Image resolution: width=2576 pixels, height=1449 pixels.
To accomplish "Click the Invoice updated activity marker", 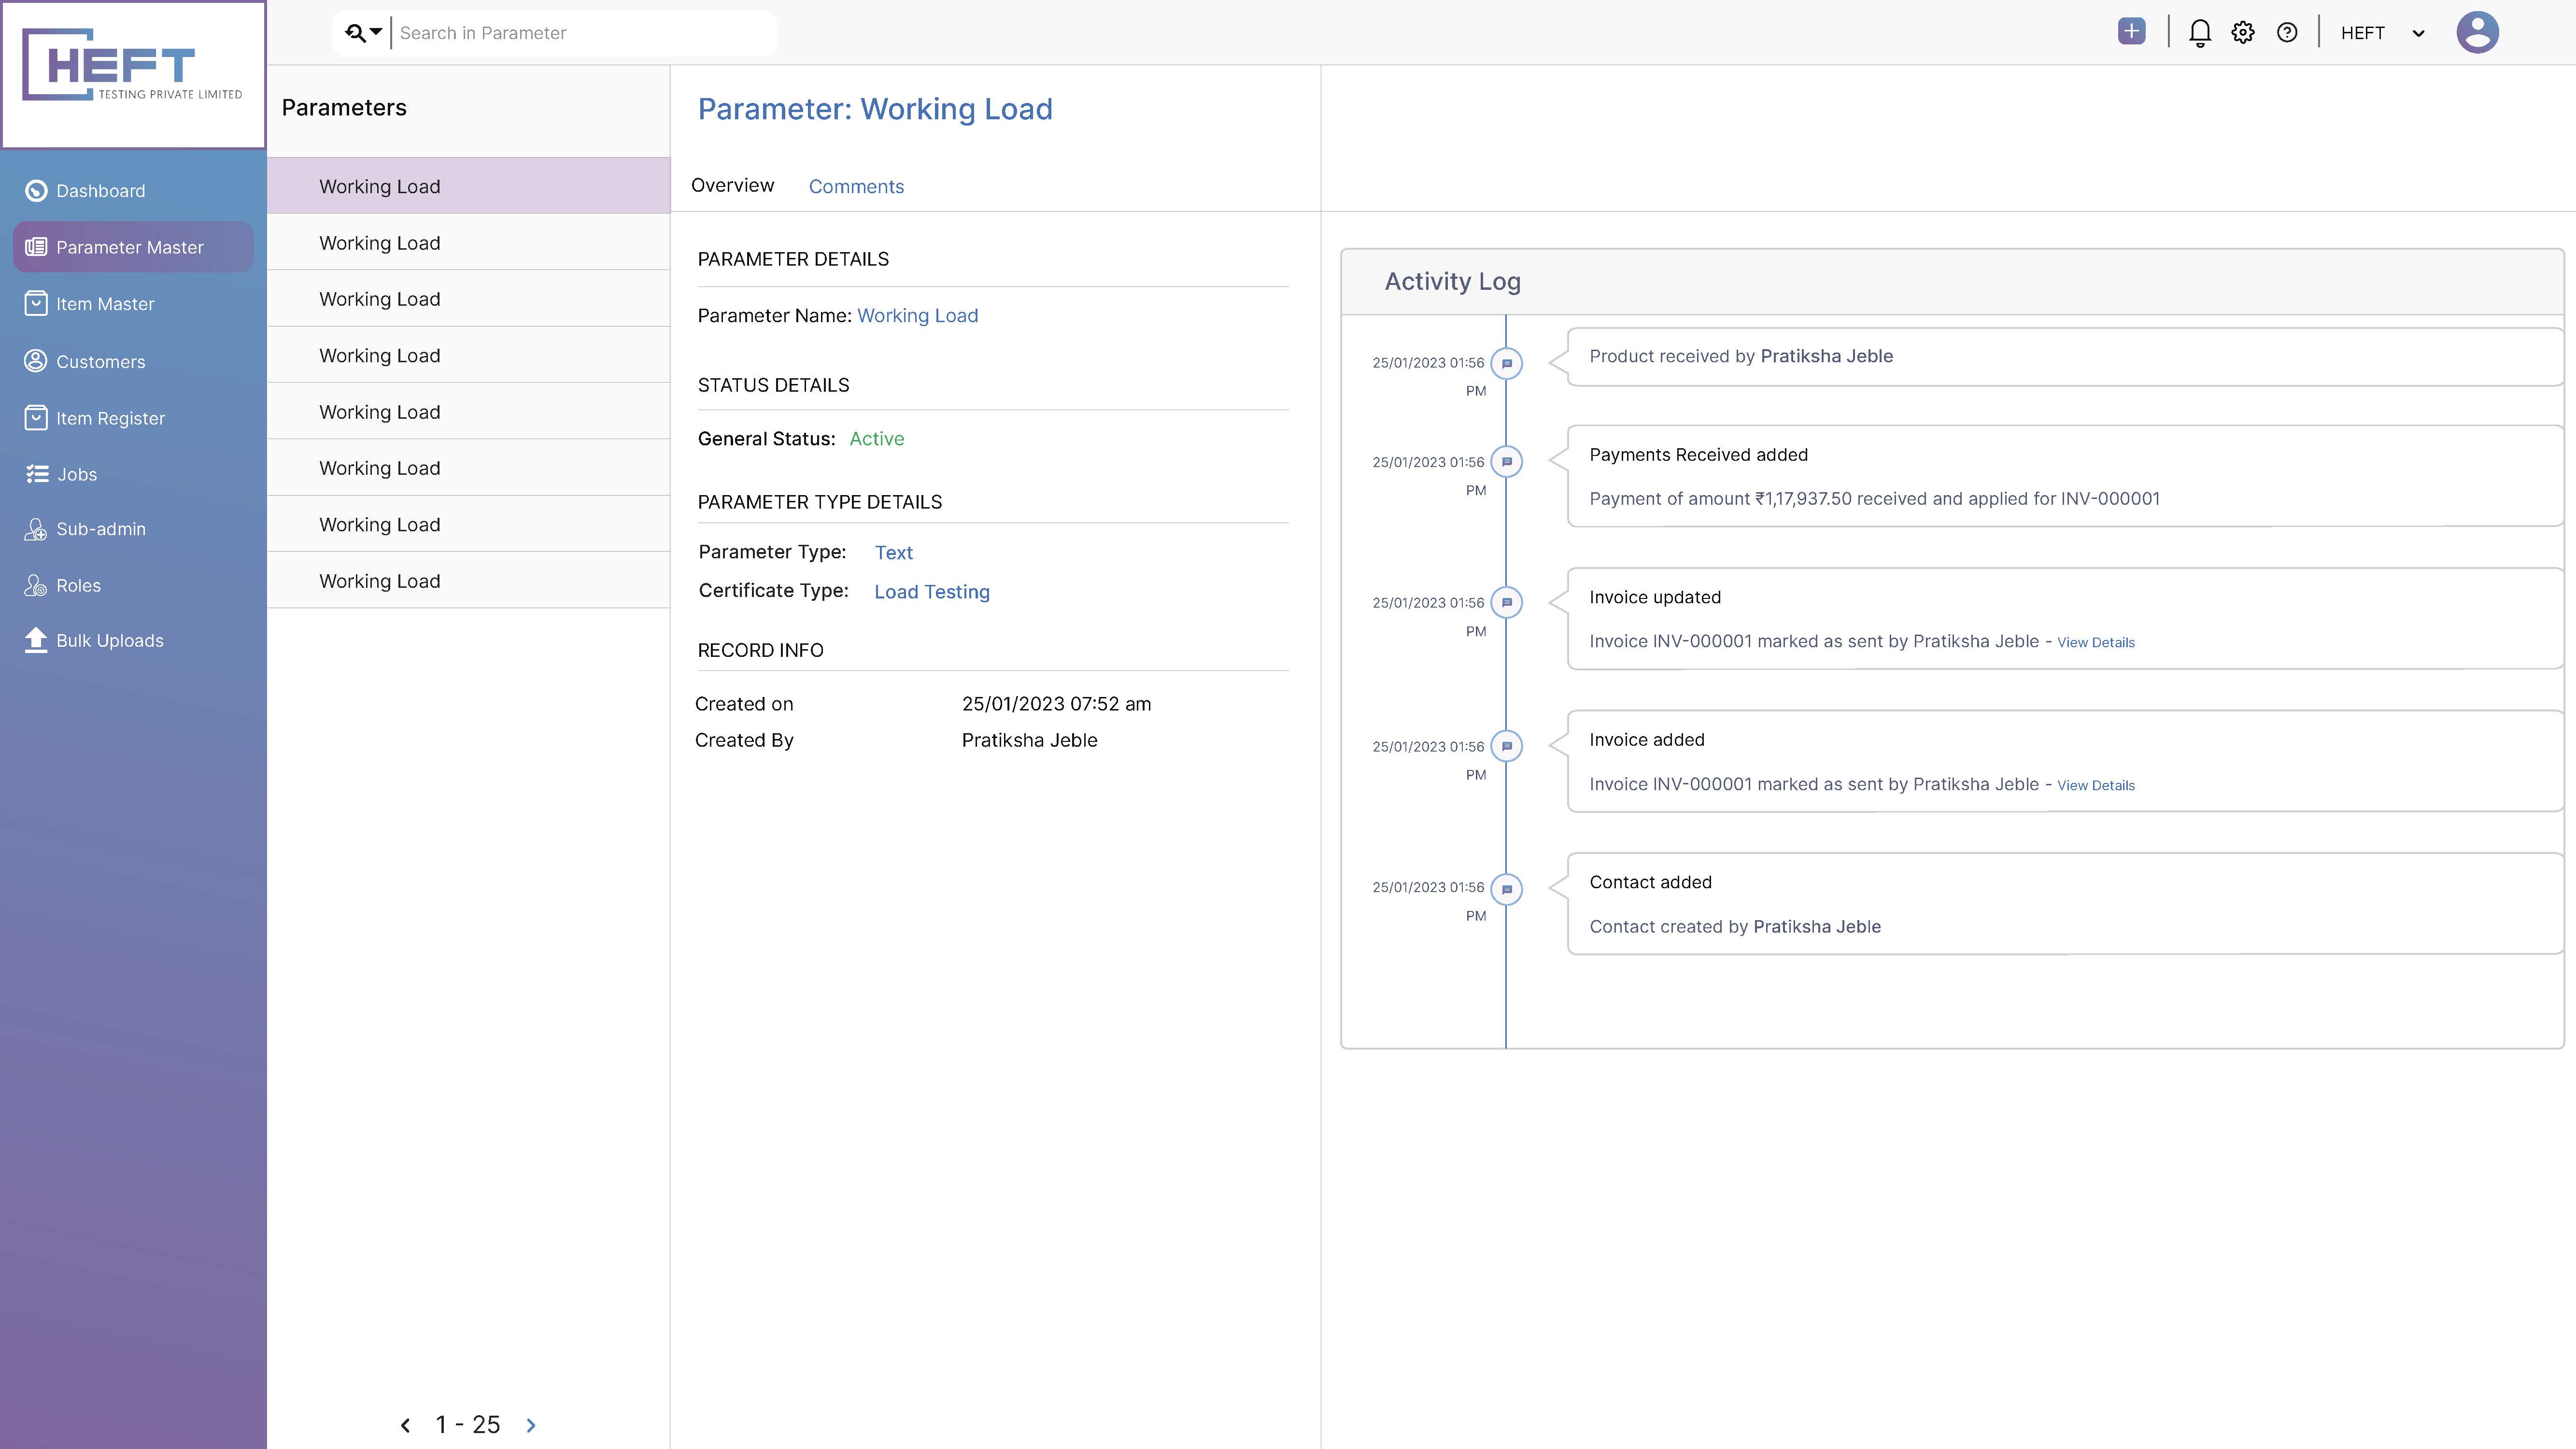I will click(1507, 603).
